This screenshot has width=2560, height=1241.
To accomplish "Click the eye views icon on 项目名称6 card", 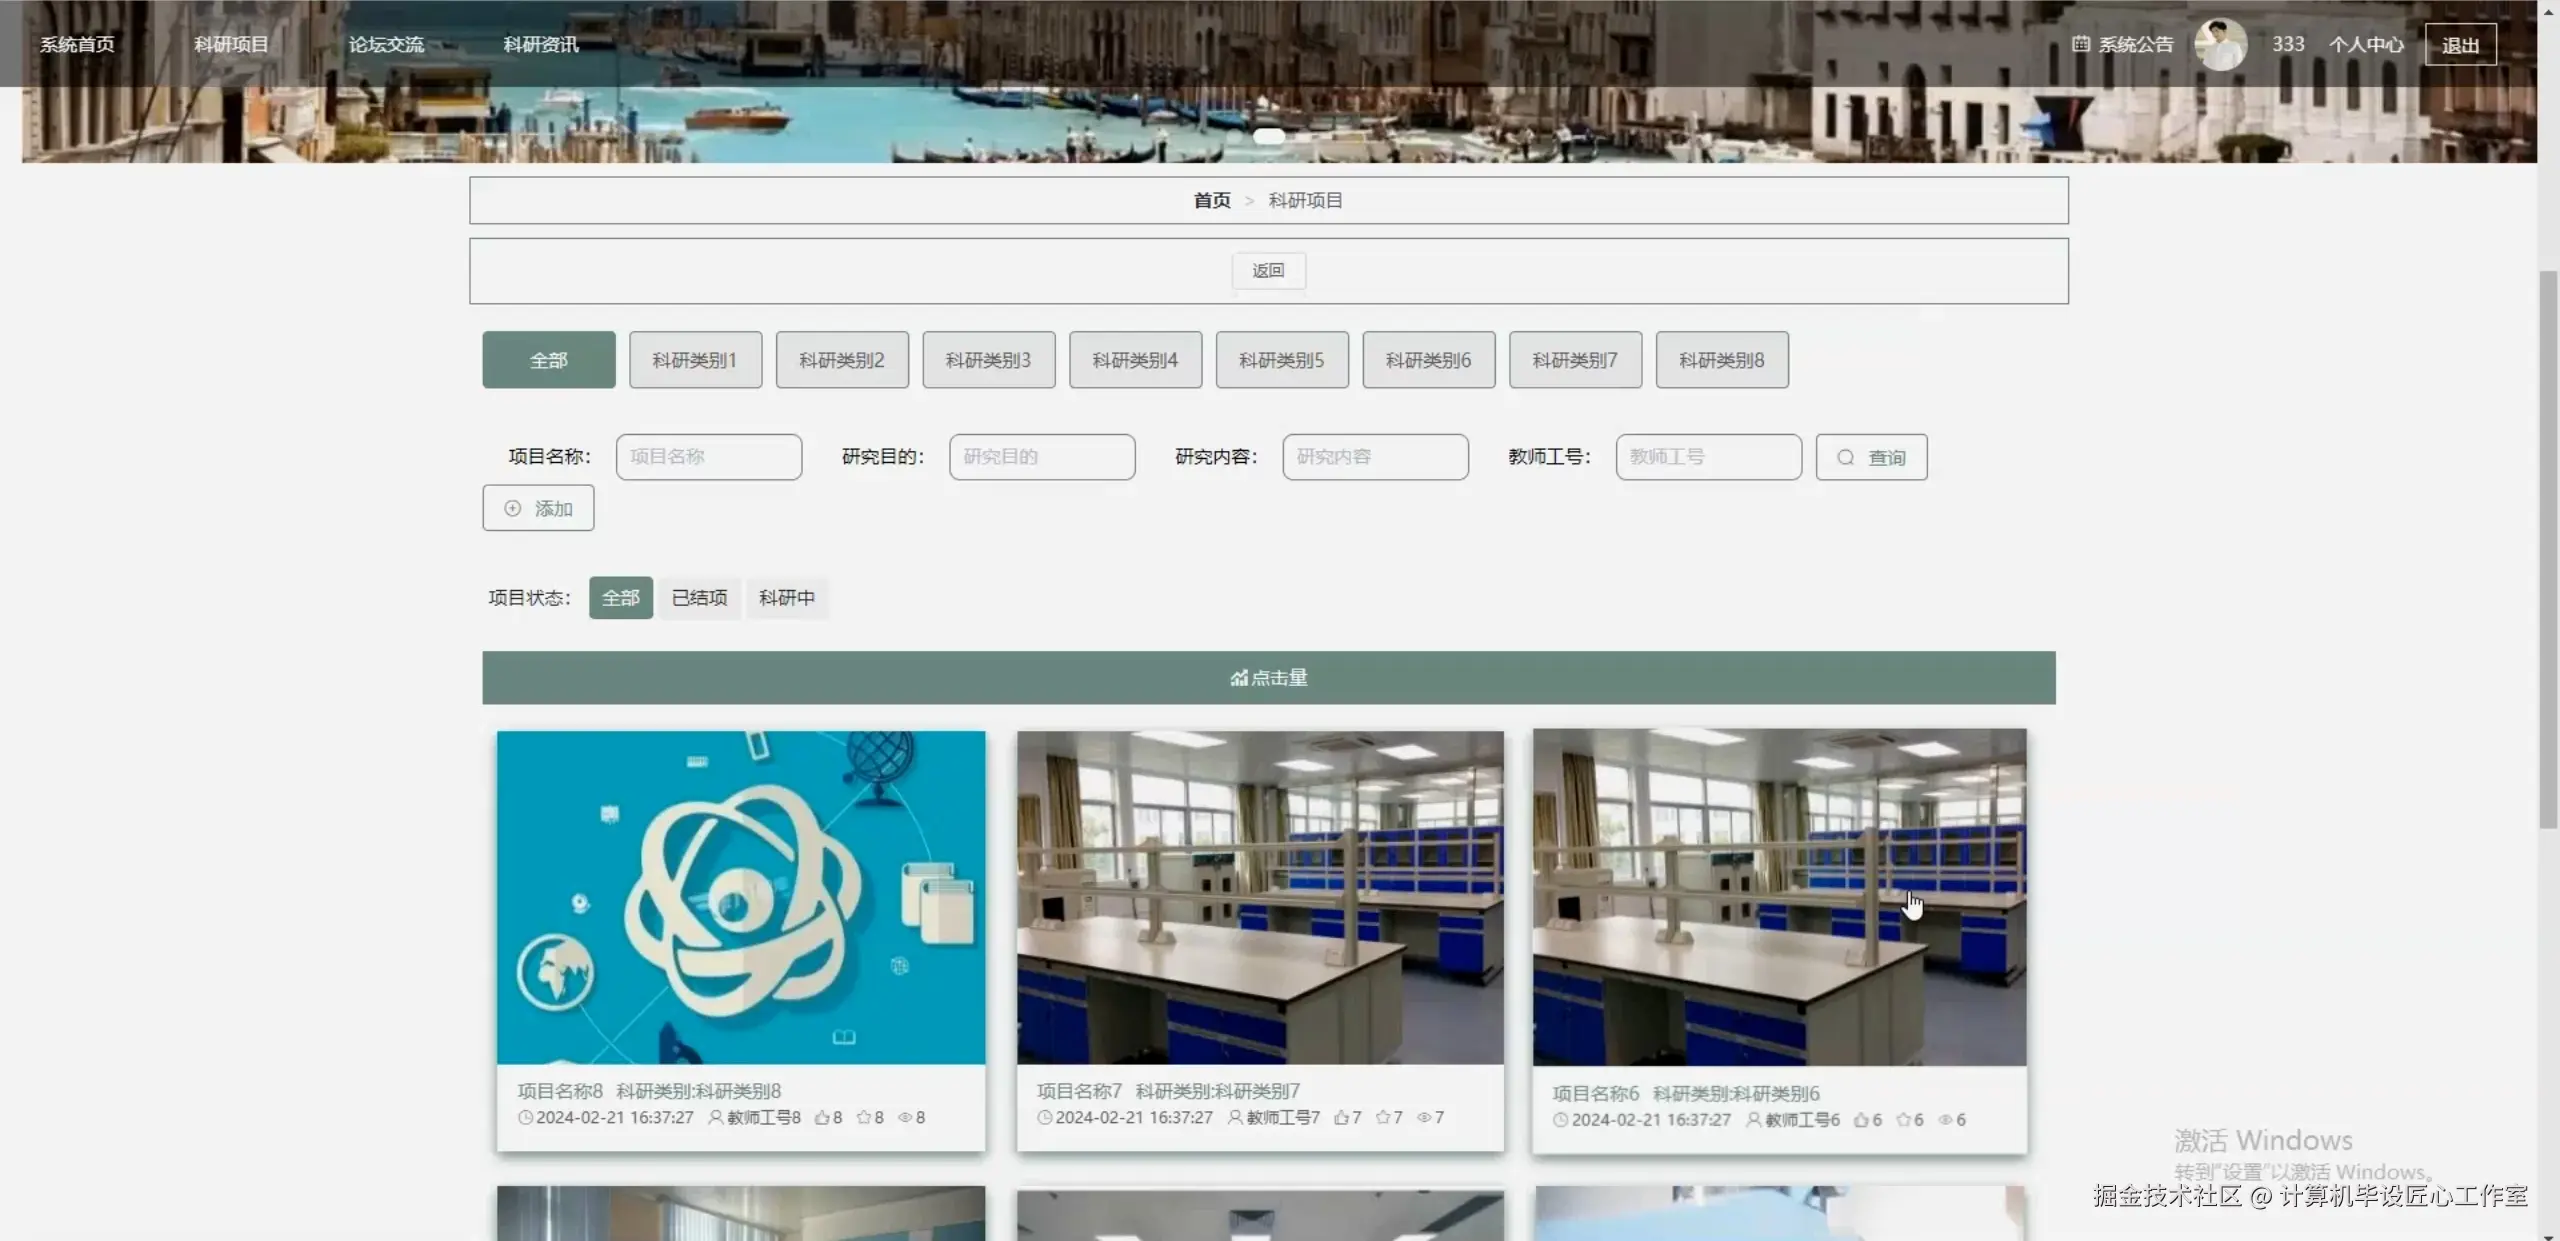I will pyautogui.click(x=1945, y=1120).
